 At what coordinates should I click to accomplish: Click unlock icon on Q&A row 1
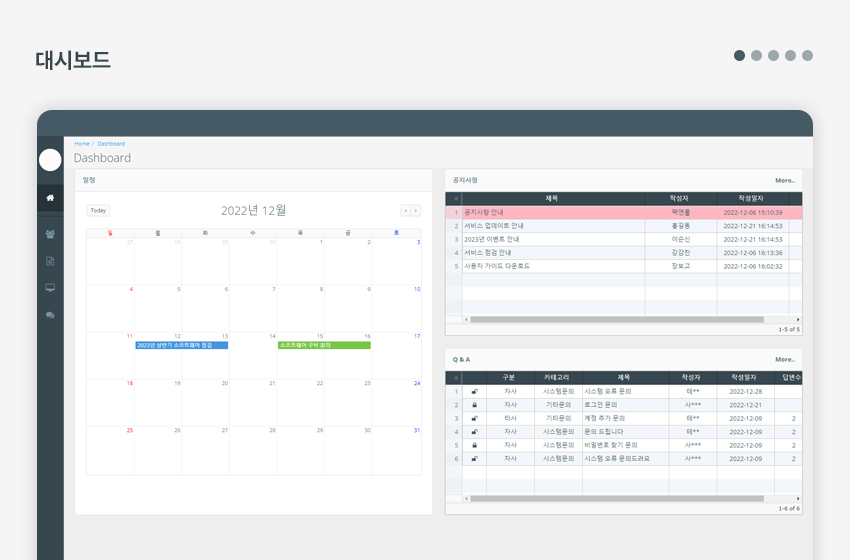pyautogui.click(x=474, y=392)
